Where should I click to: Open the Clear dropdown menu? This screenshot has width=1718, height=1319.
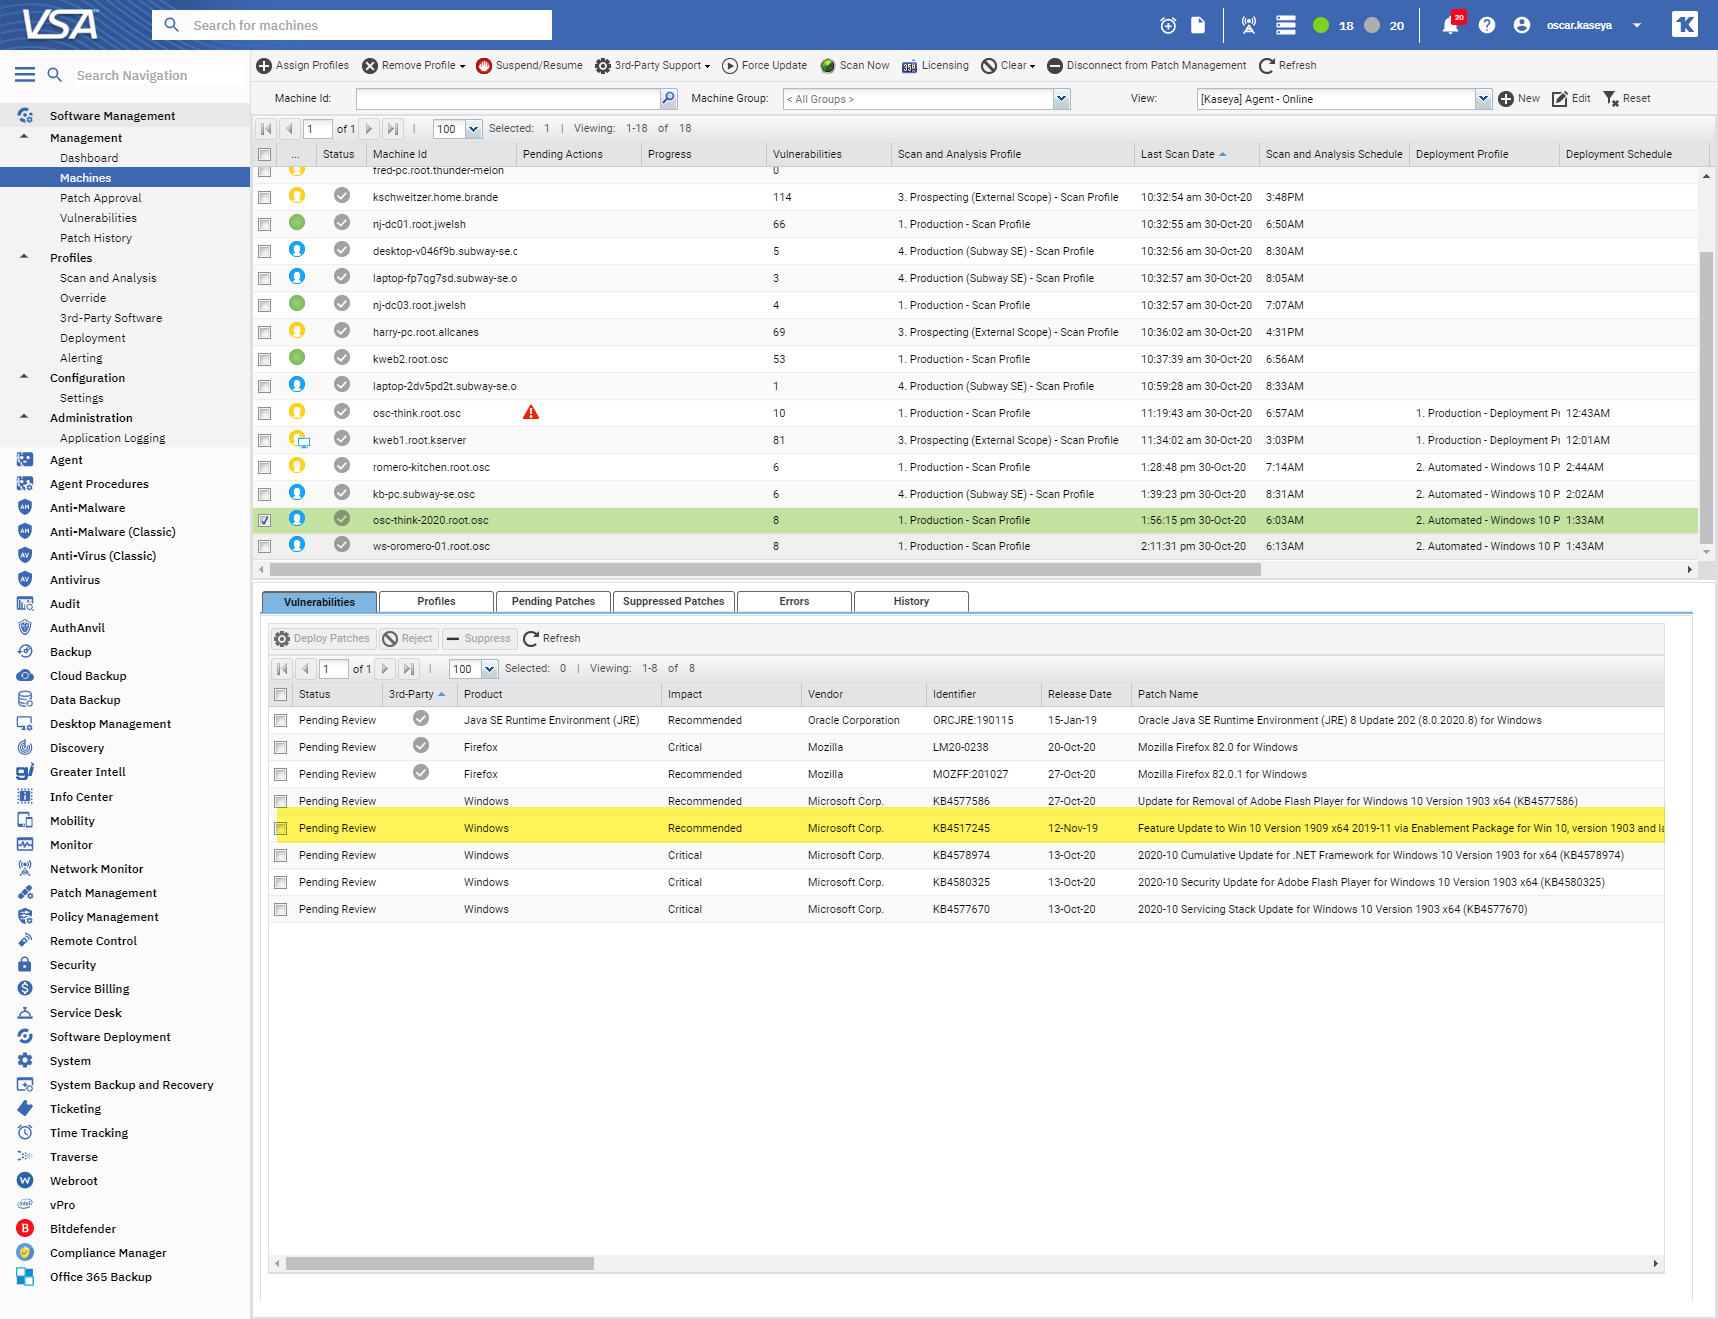[x=1008, y=66]
